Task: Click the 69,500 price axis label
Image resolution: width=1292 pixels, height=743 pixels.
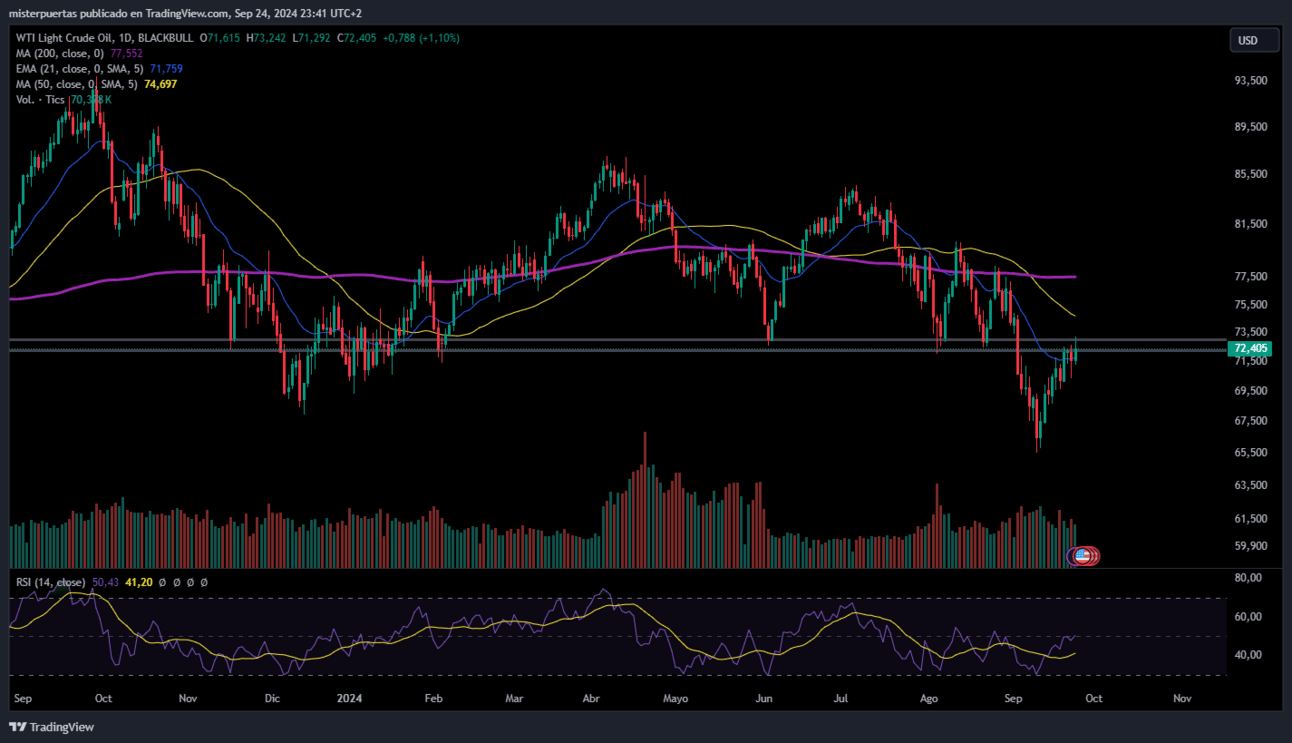Action: click(1252, 391)
